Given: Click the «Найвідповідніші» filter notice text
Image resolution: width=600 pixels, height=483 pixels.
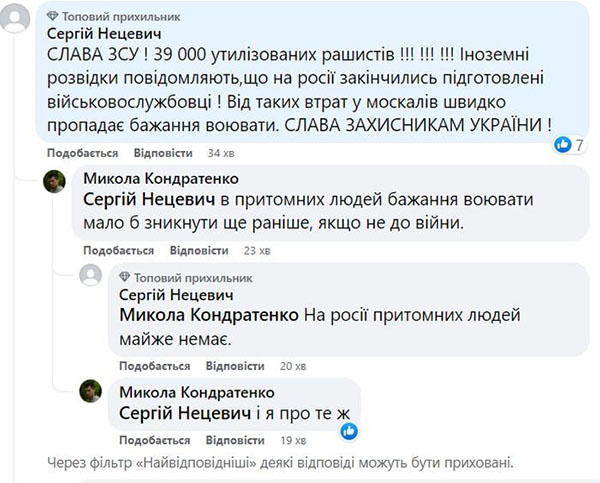Looking at the screenshot, I should [x=281, y=463].
